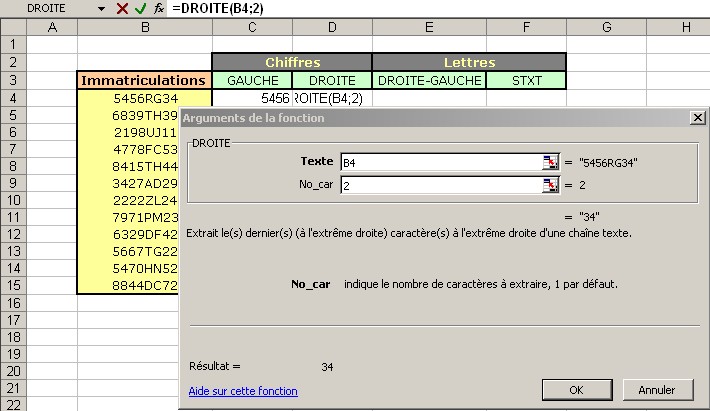The height and width of the screenshot is (411, 710).
Task: Click the collapse dialog icon in Texte field
Action: pos(550,161)
